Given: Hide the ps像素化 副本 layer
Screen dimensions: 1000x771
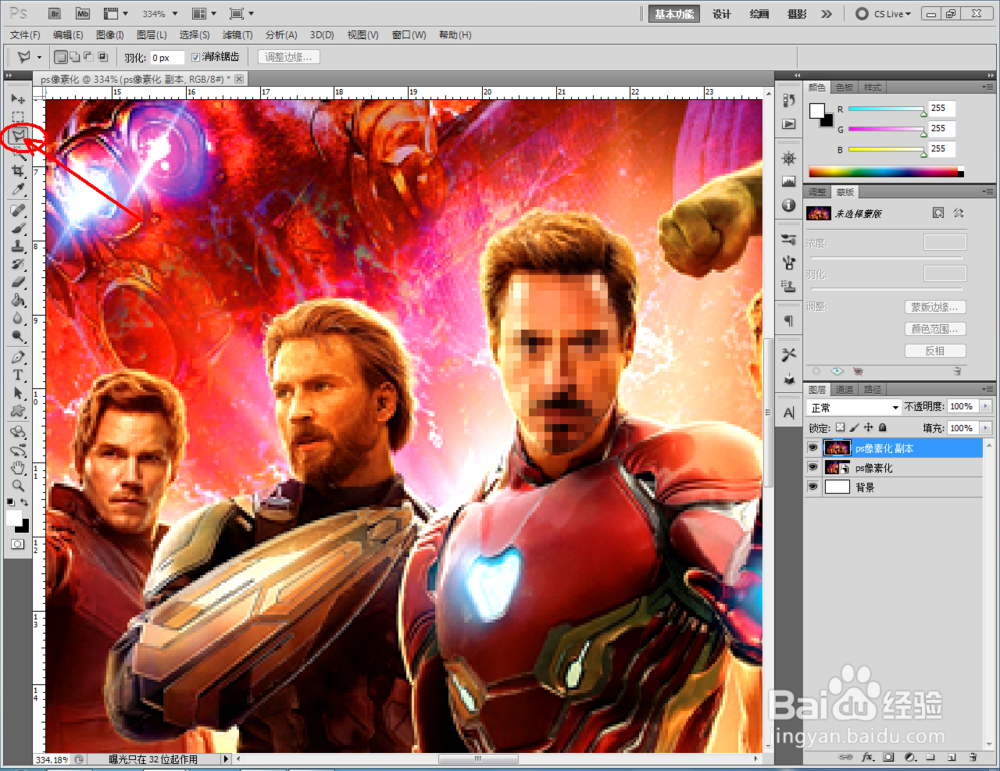Looking at the screenshot, I should point(812,448).
